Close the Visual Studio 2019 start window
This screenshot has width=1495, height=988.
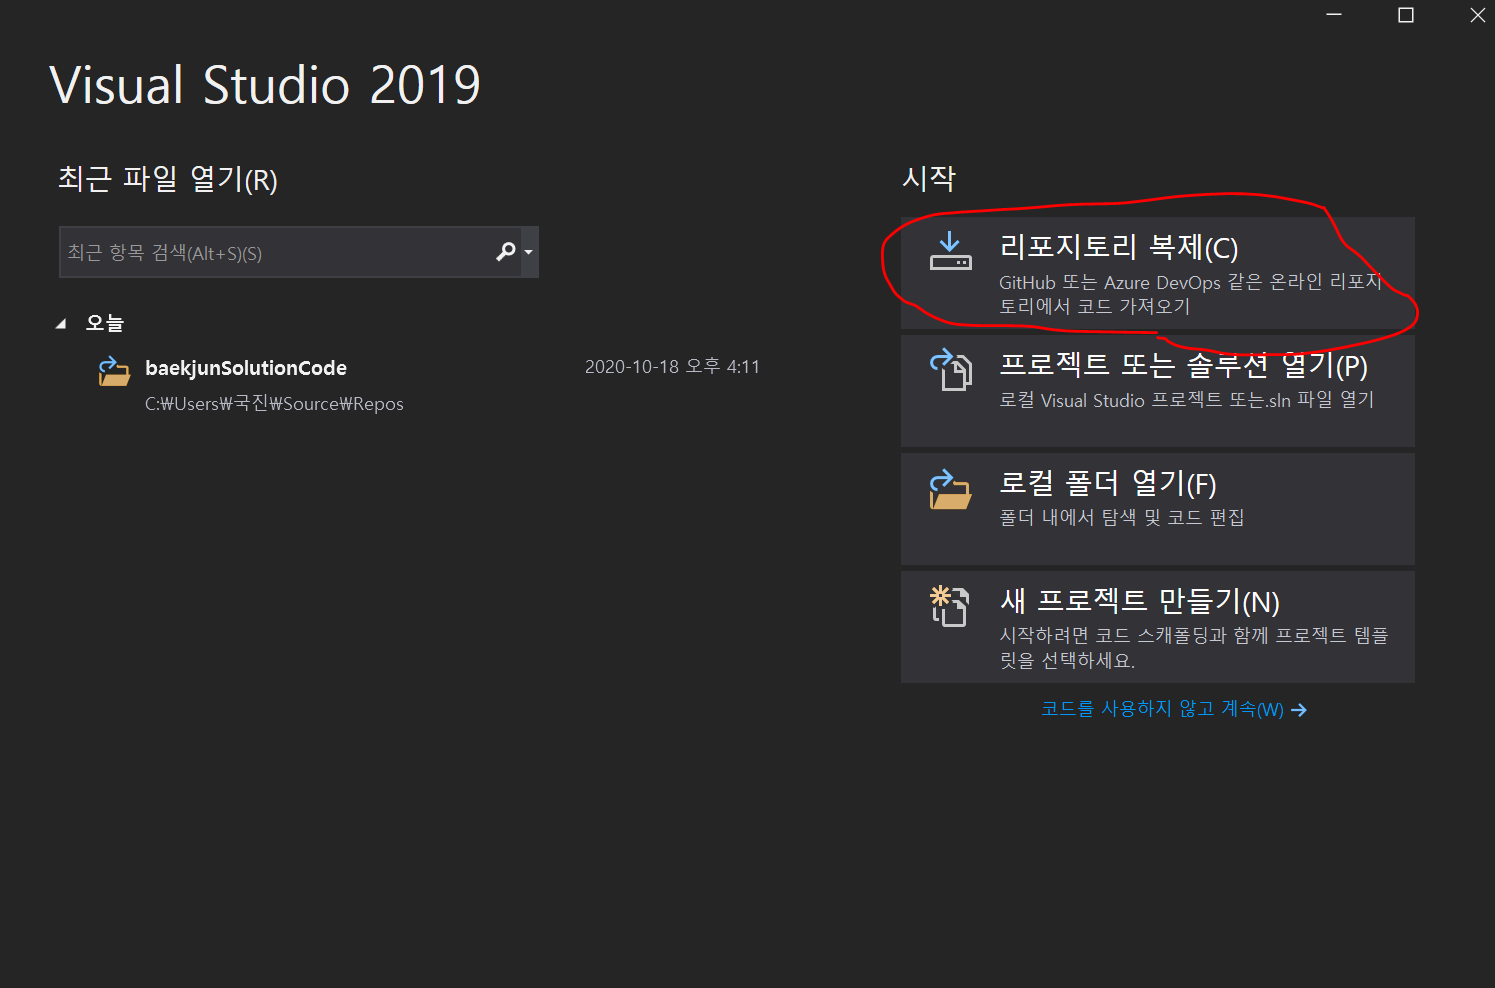tap(1477, 15)
